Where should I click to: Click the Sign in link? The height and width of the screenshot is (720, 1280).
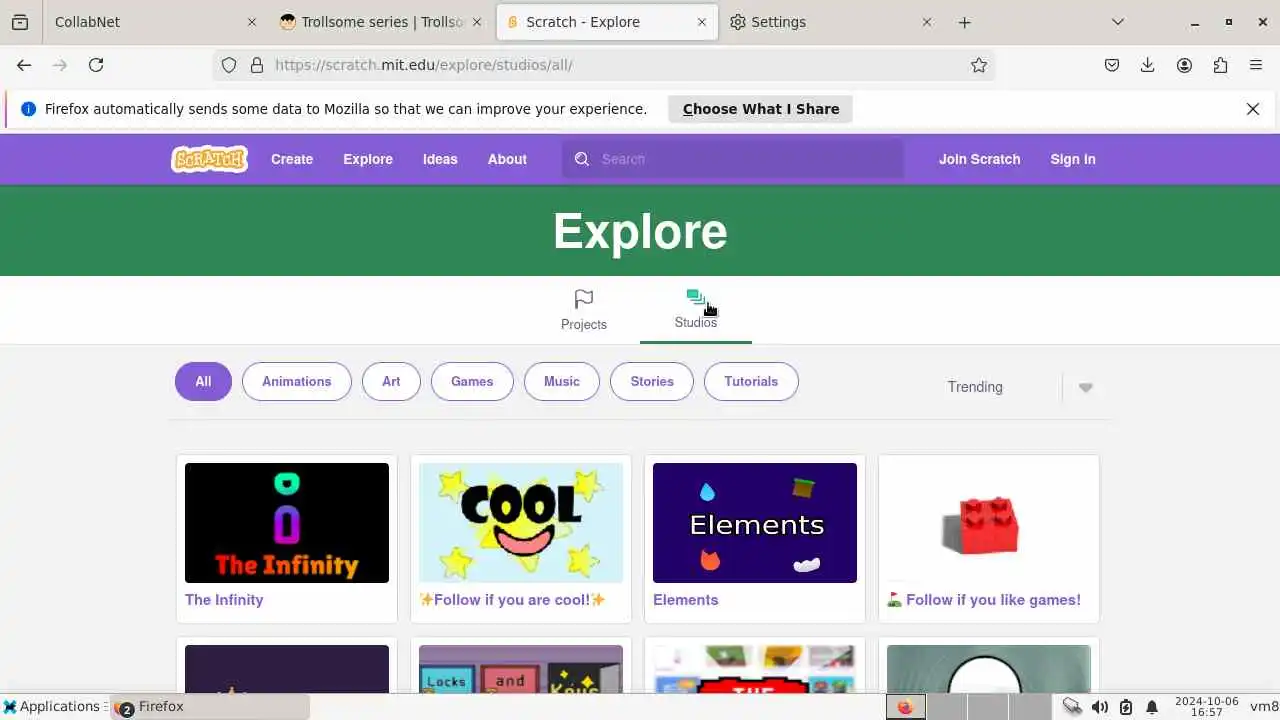click(x=1073, y=159)
